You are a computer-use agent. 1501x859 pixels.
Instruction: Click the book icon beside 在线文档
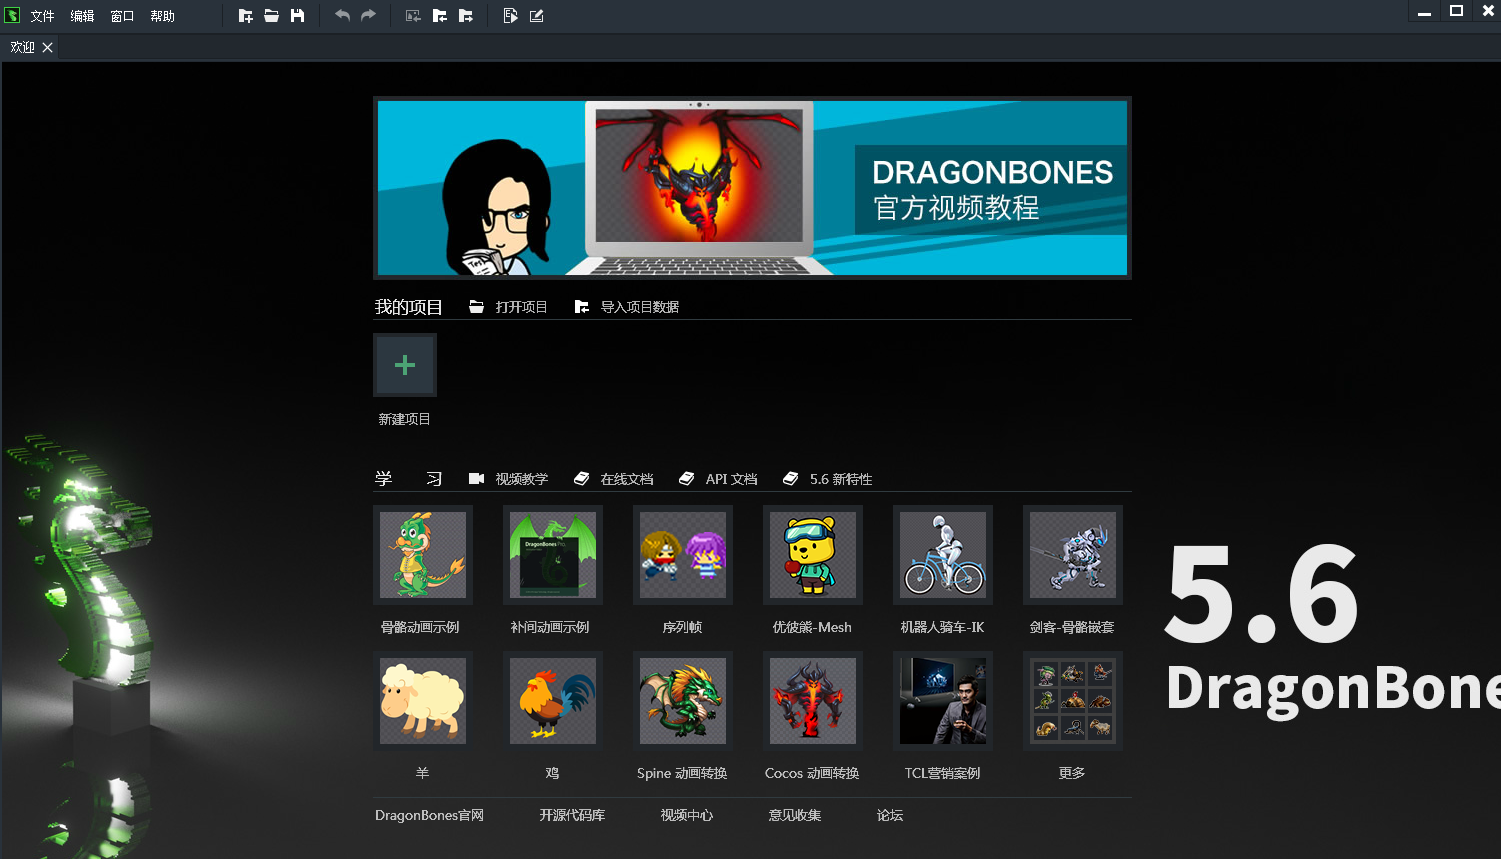(x=582, y=479)
